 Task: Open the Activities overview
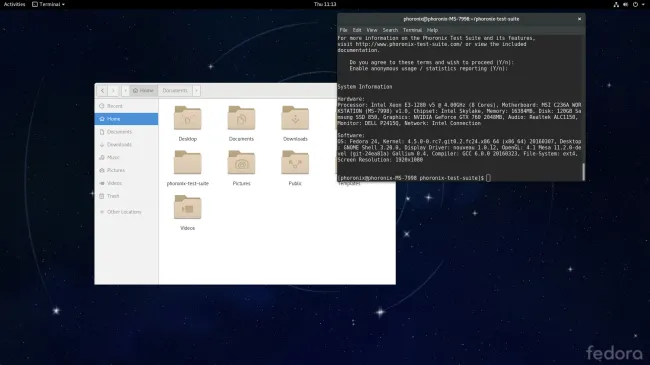15,4
